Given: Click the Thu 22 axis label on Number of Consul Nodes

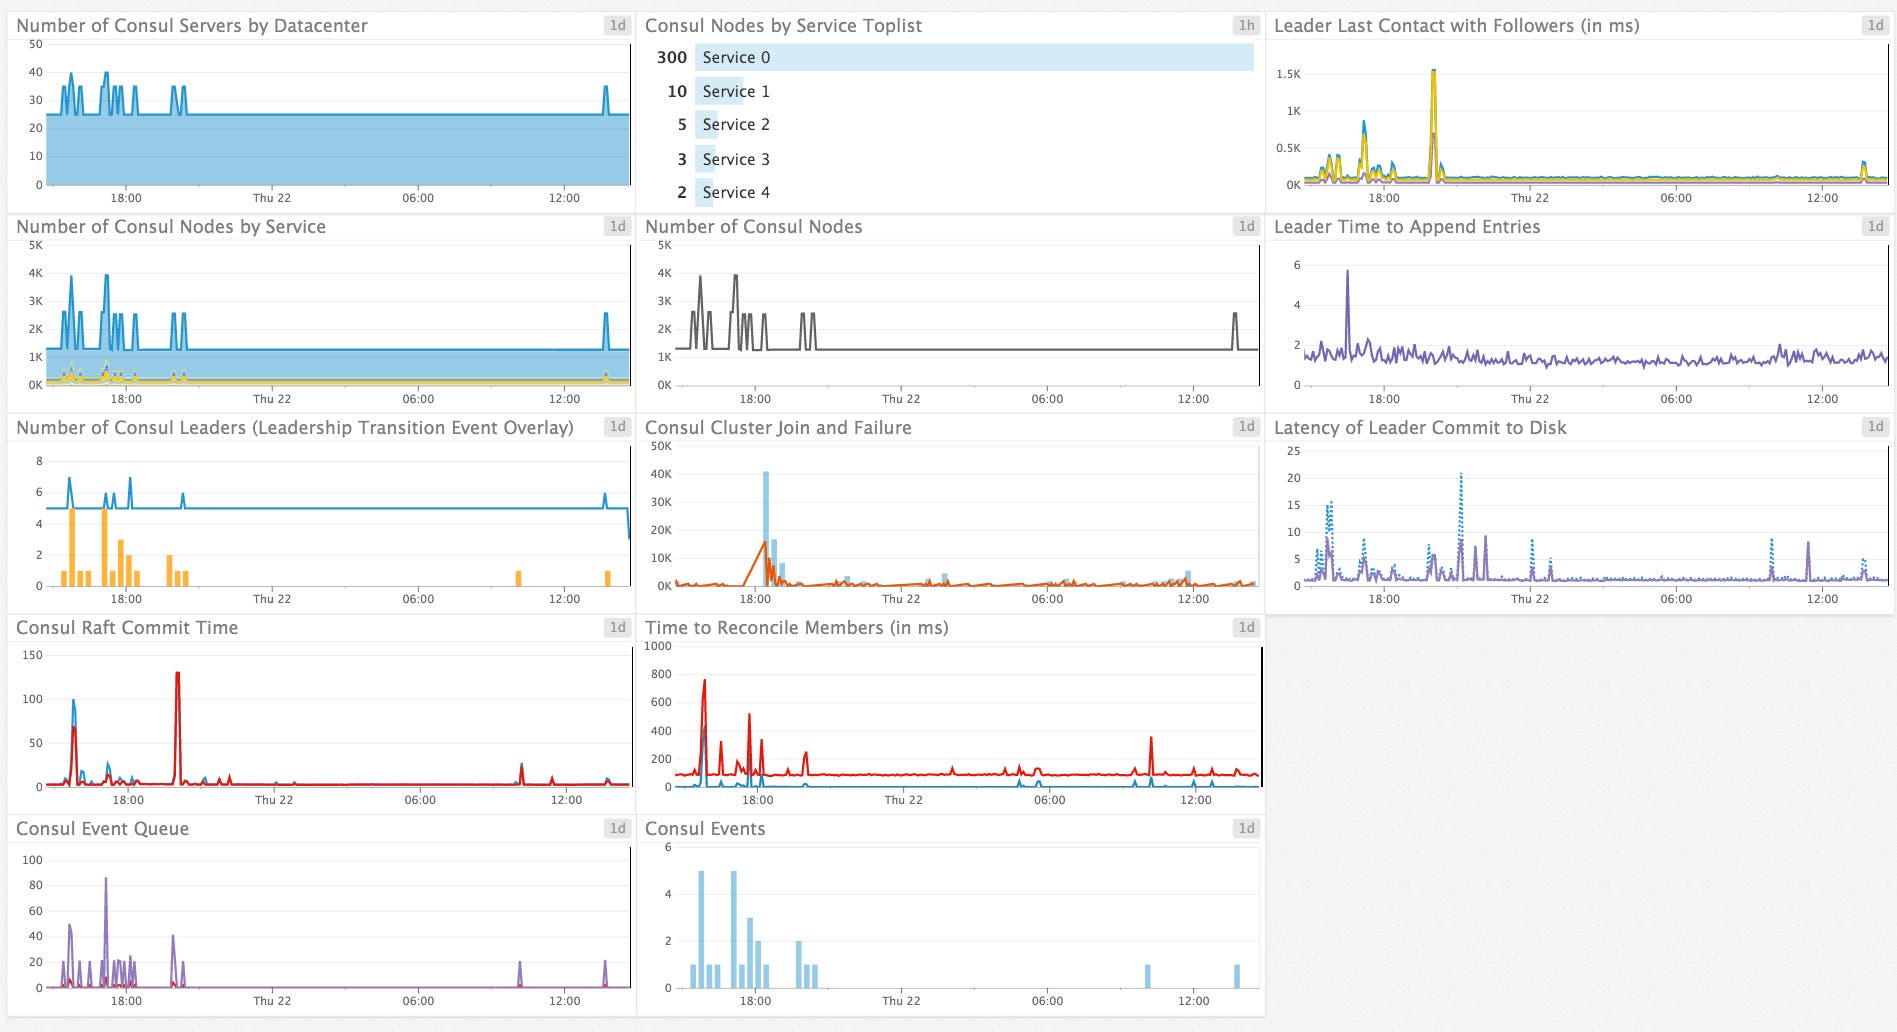Looking at the screenshot, I should (x=901, y=398).
